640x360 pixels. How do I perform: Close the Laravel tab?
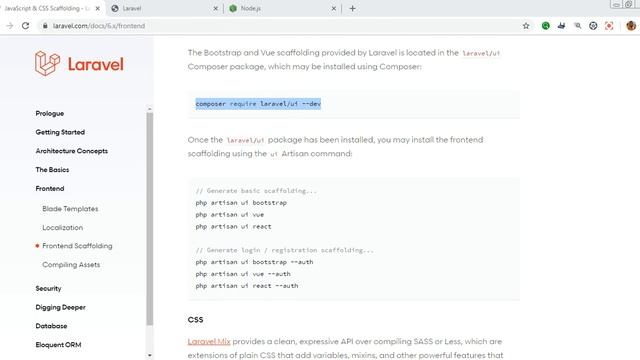point(216,8)
